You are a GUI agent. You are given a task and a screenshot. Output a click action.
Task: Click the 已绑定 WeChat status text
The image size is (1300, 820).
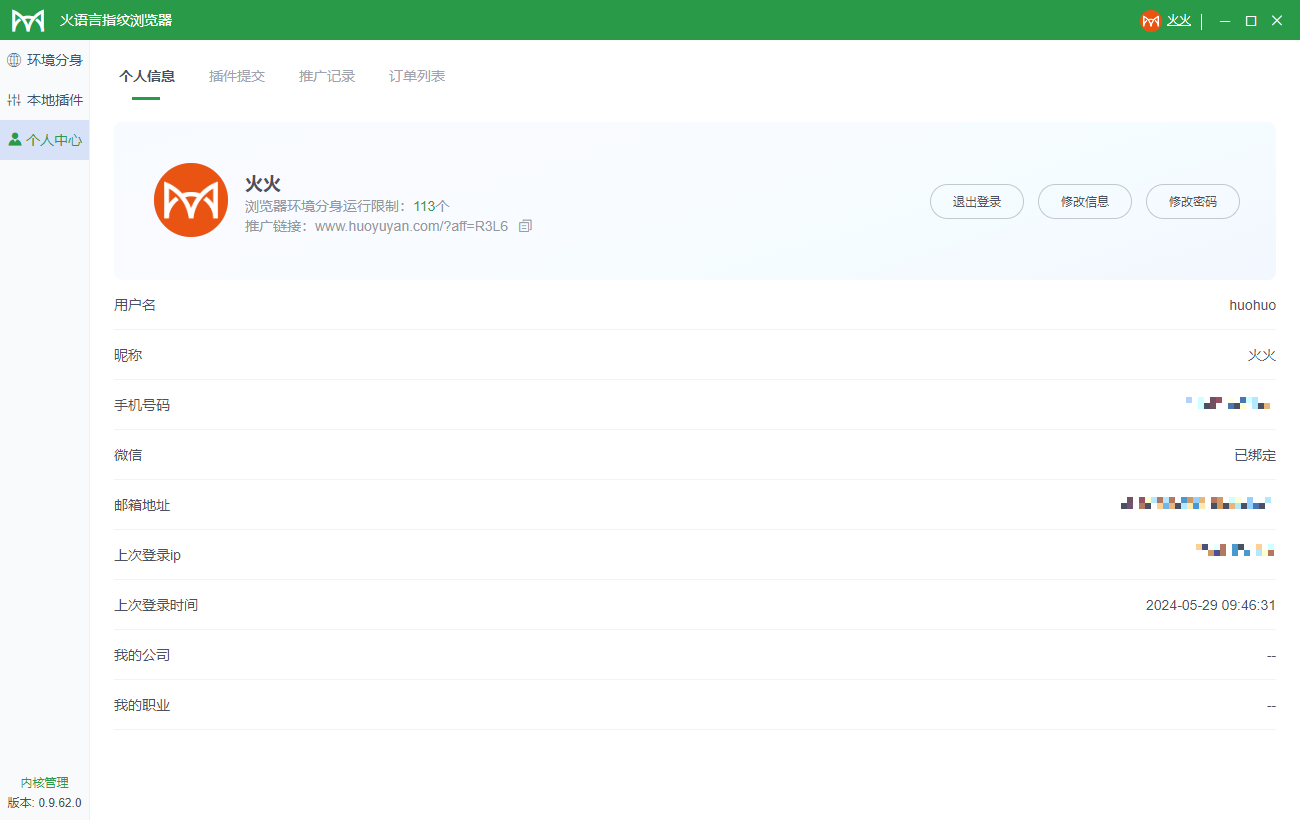1255,455
